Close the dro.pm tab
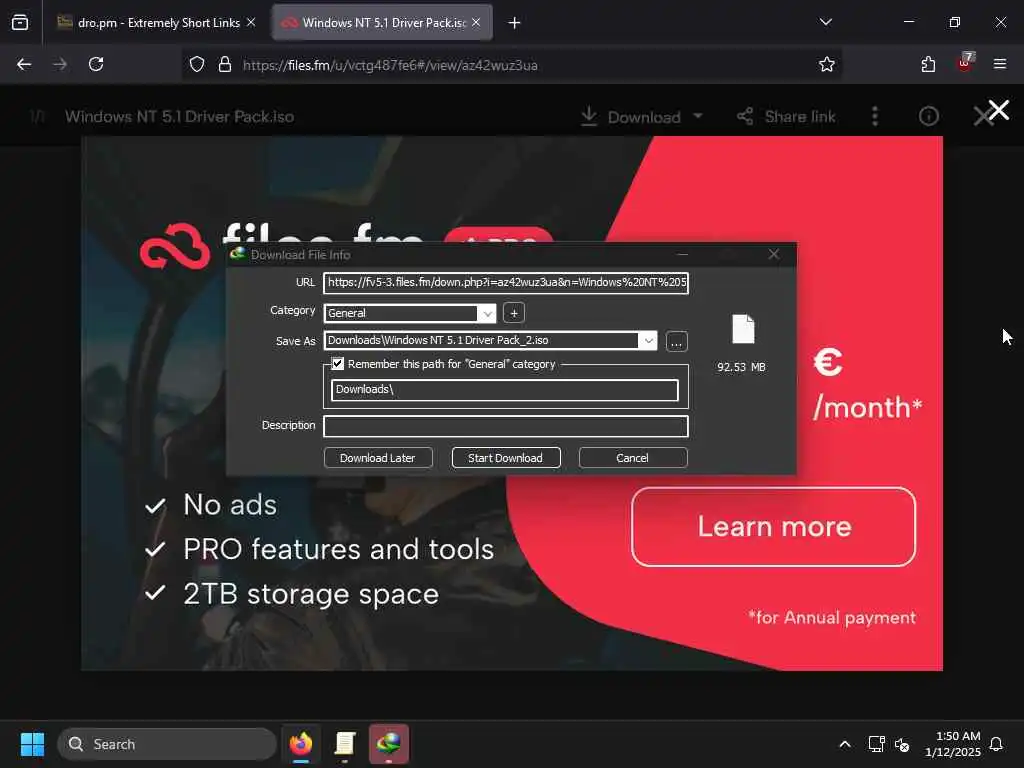Viewport: 1024px width, 768px height. [x=251, y=23]
